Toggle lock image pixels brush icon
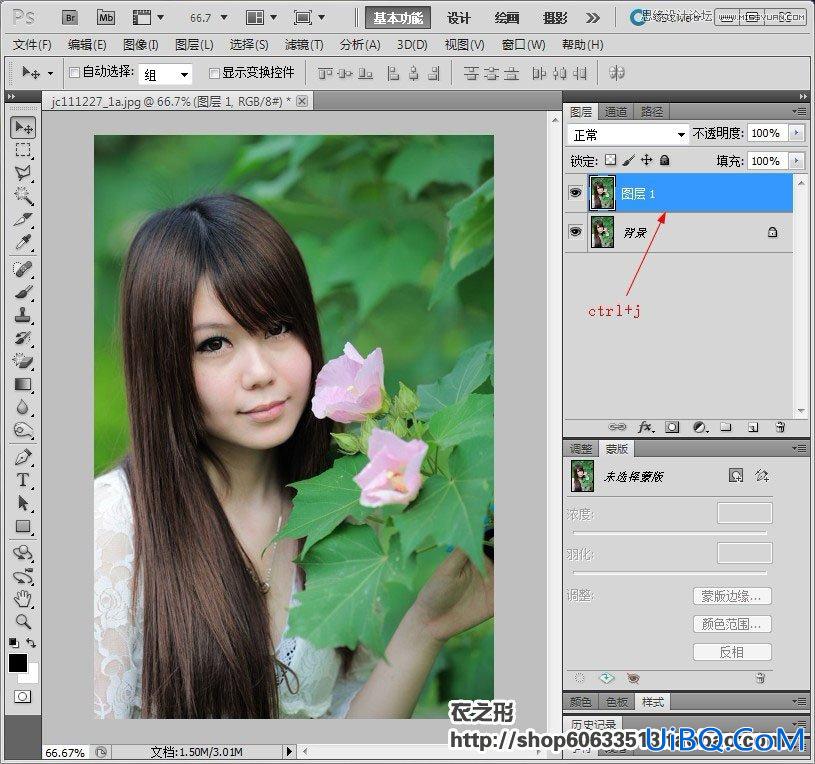The height and width of the screenshot is (764, 815). coord(628,160)
